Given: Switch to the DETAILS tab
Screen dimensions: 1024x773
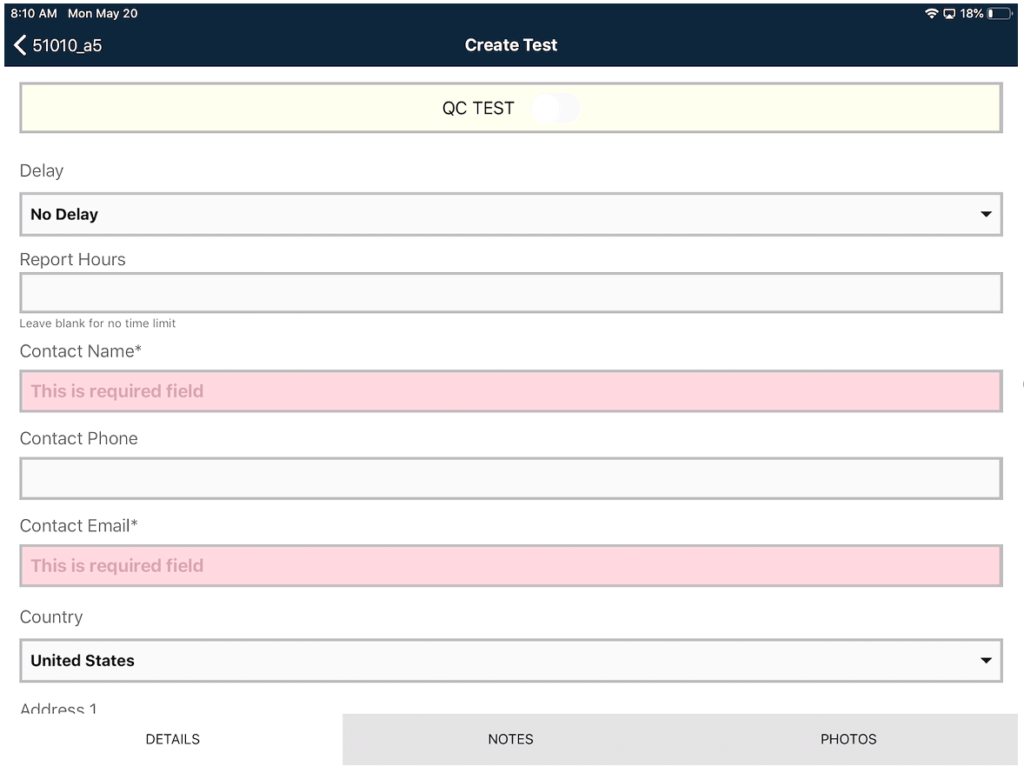Looking at the screenshot, I should tap(173, 739).
